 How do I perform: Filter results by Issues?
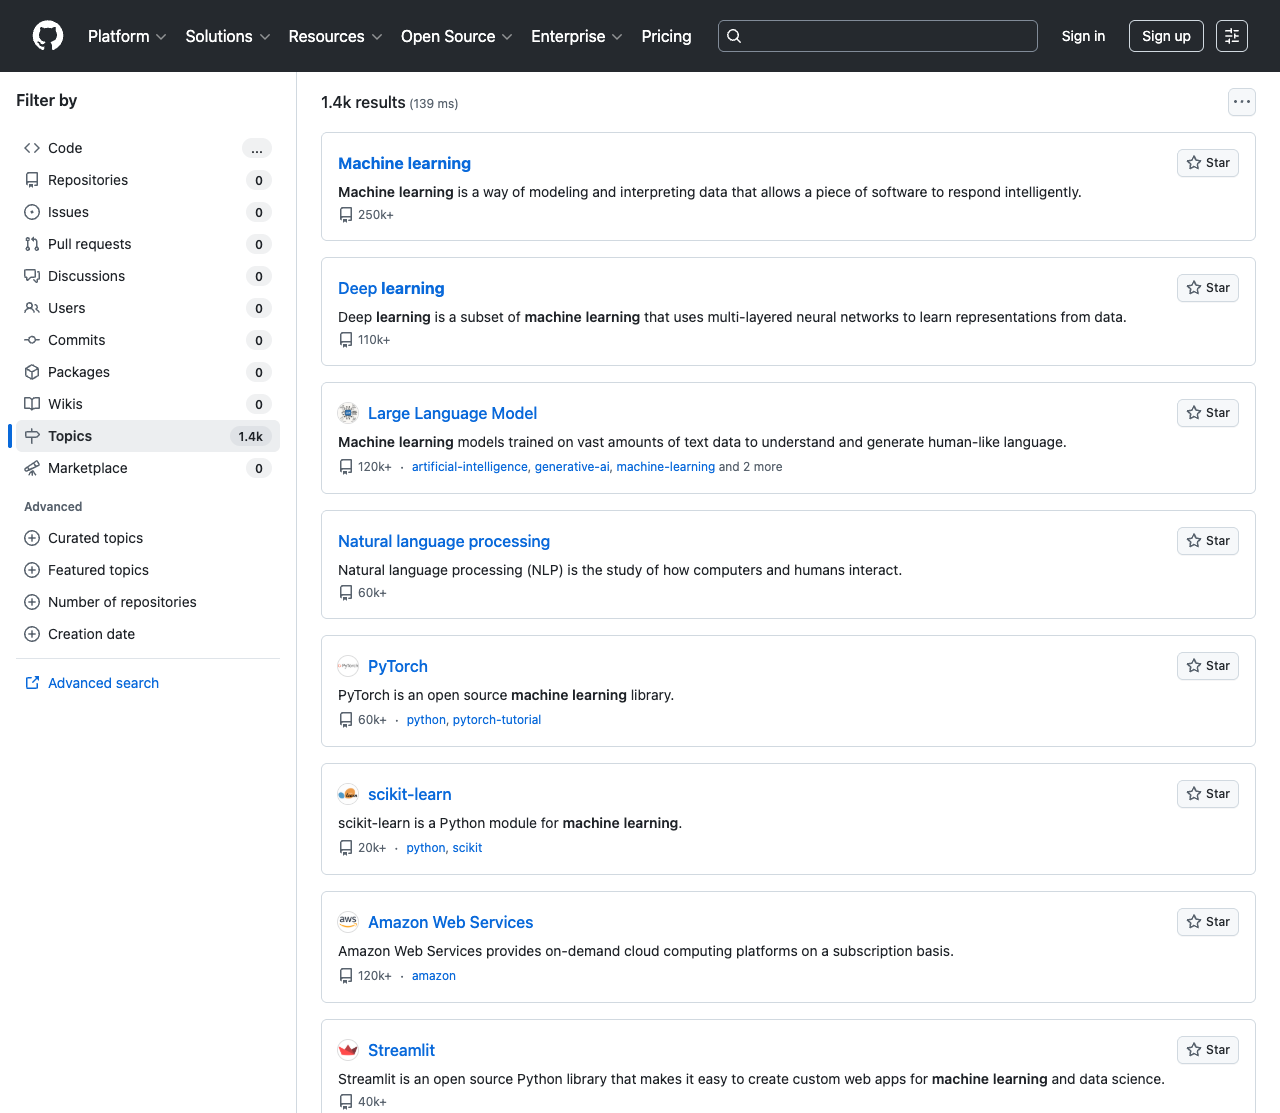tap(148, 212)
